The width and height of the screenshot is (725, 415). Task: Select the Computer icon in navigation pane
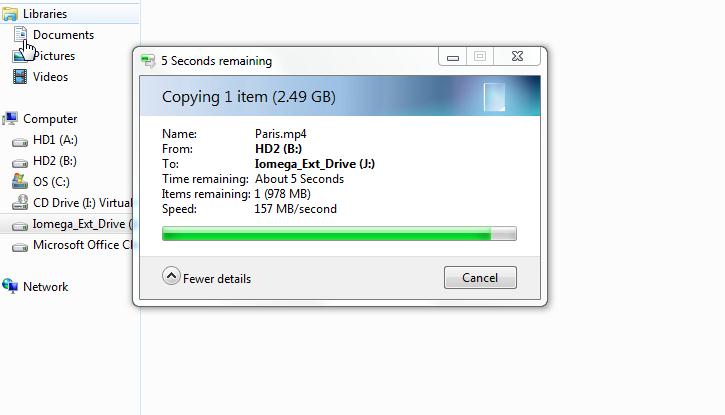point(10,119)
